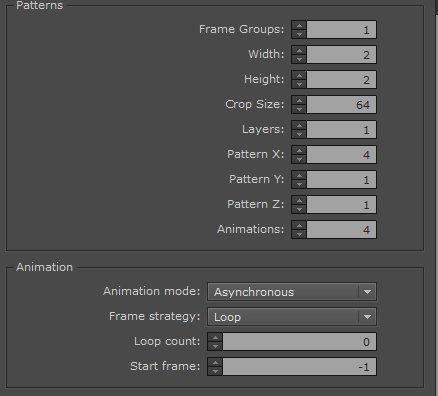This screenshot has height=396, width=438.
Task: Click the Animation group title
Action: pos(44,267)
